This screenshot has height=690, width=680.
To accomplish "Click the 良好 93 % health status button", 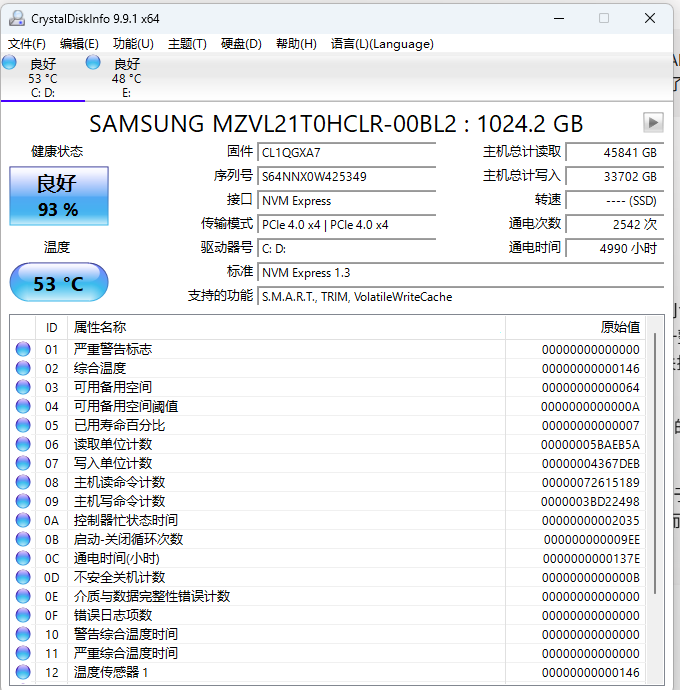I will tap(59, 196).
